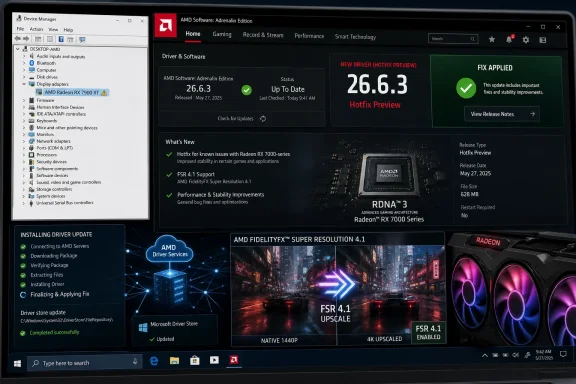Launch Microsoft Edge from the taskbar
The image size is (576, 384).
click(x=154, y=361)
